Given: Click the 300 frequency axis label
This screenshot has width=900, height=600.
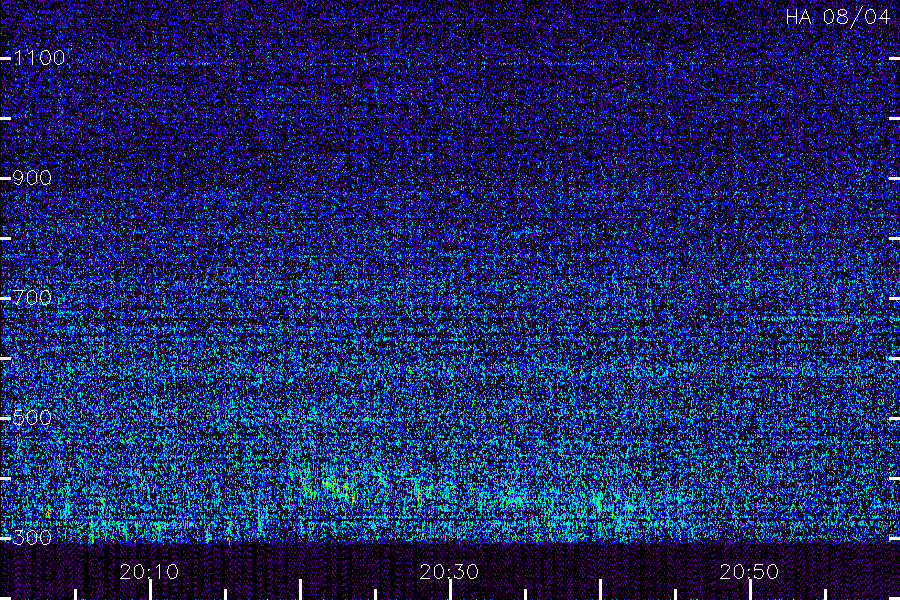Looking at the screenshot, I should coord(32,538).
